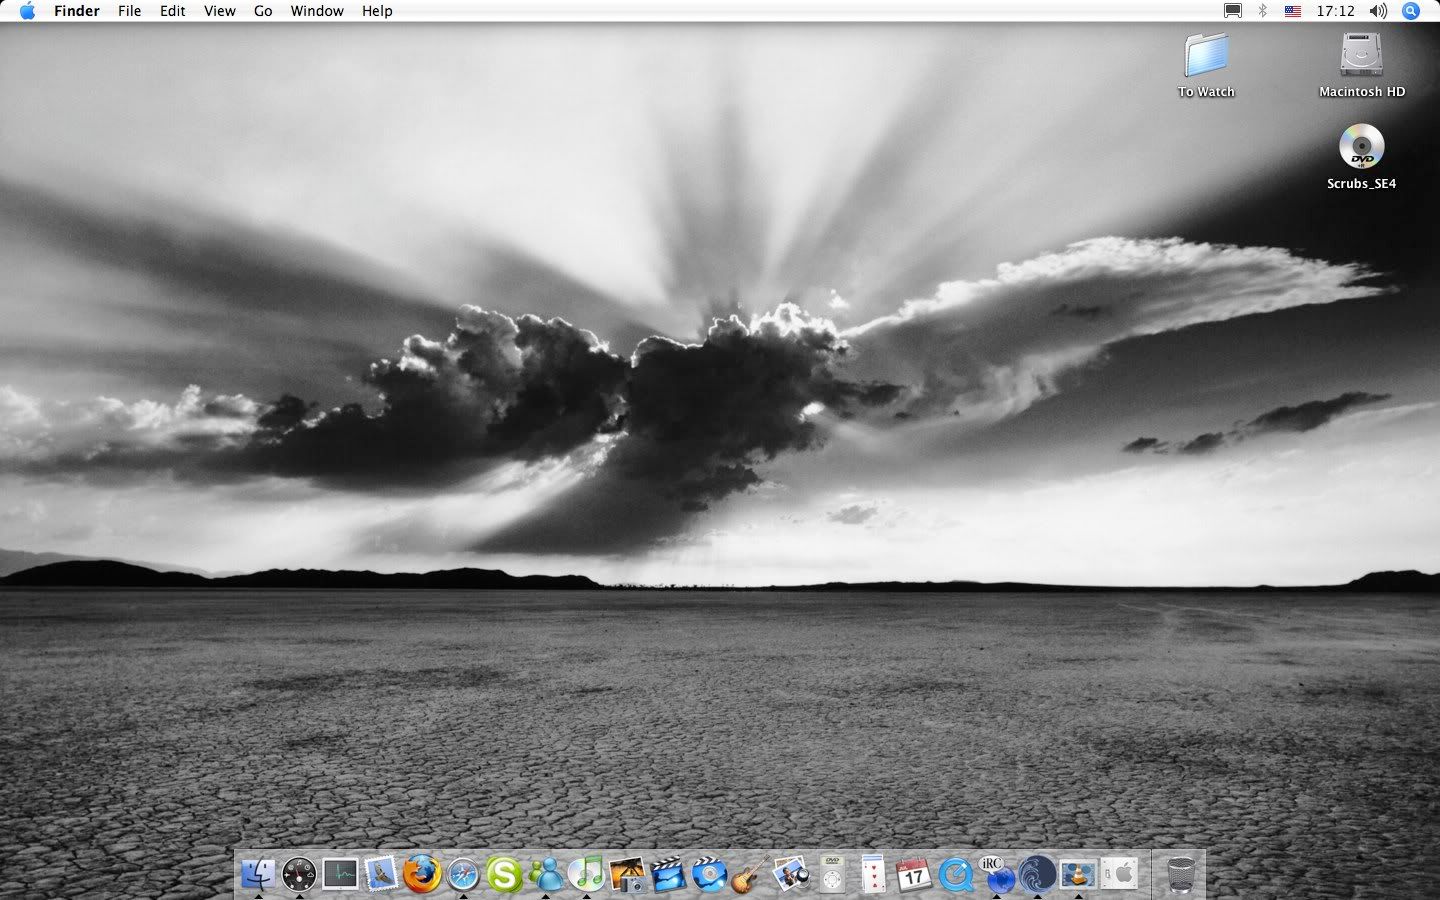Open Spotlight search in the menu bar
This screenshot has width=1440, height=900.
tap(1411, 11)
